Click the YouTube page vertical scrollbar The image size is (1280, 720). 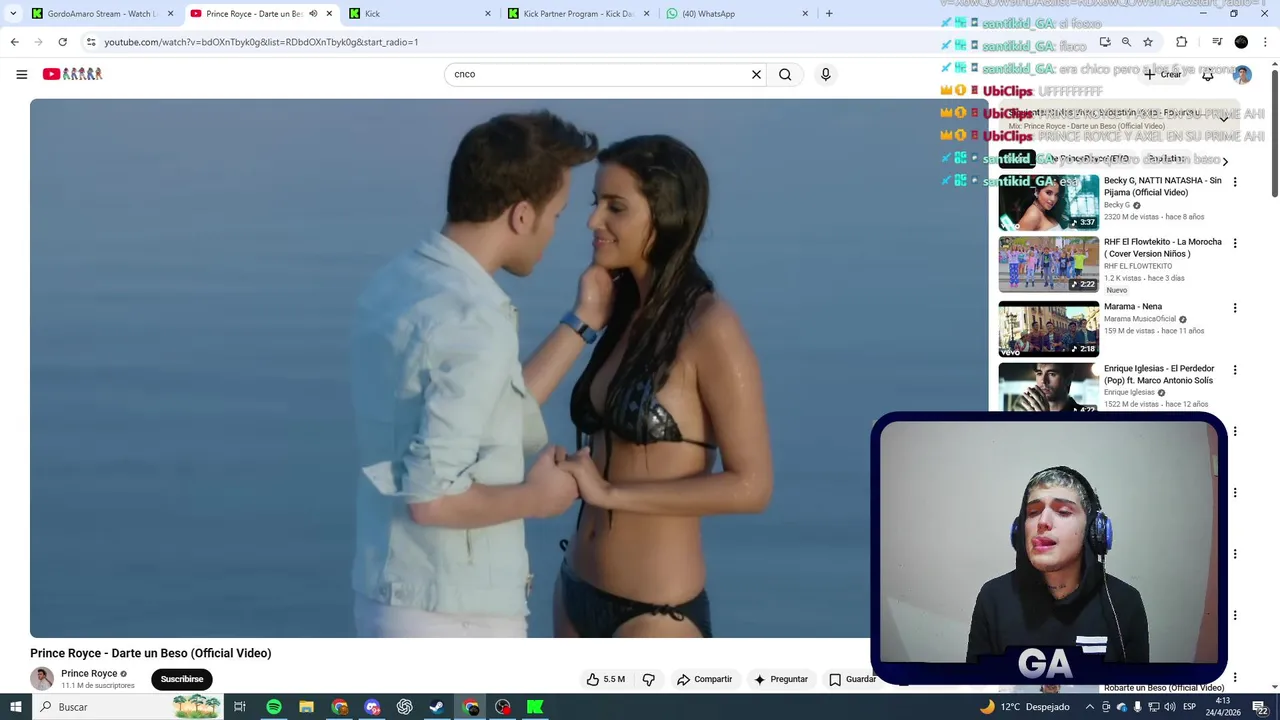click(x=1275, y=135)
